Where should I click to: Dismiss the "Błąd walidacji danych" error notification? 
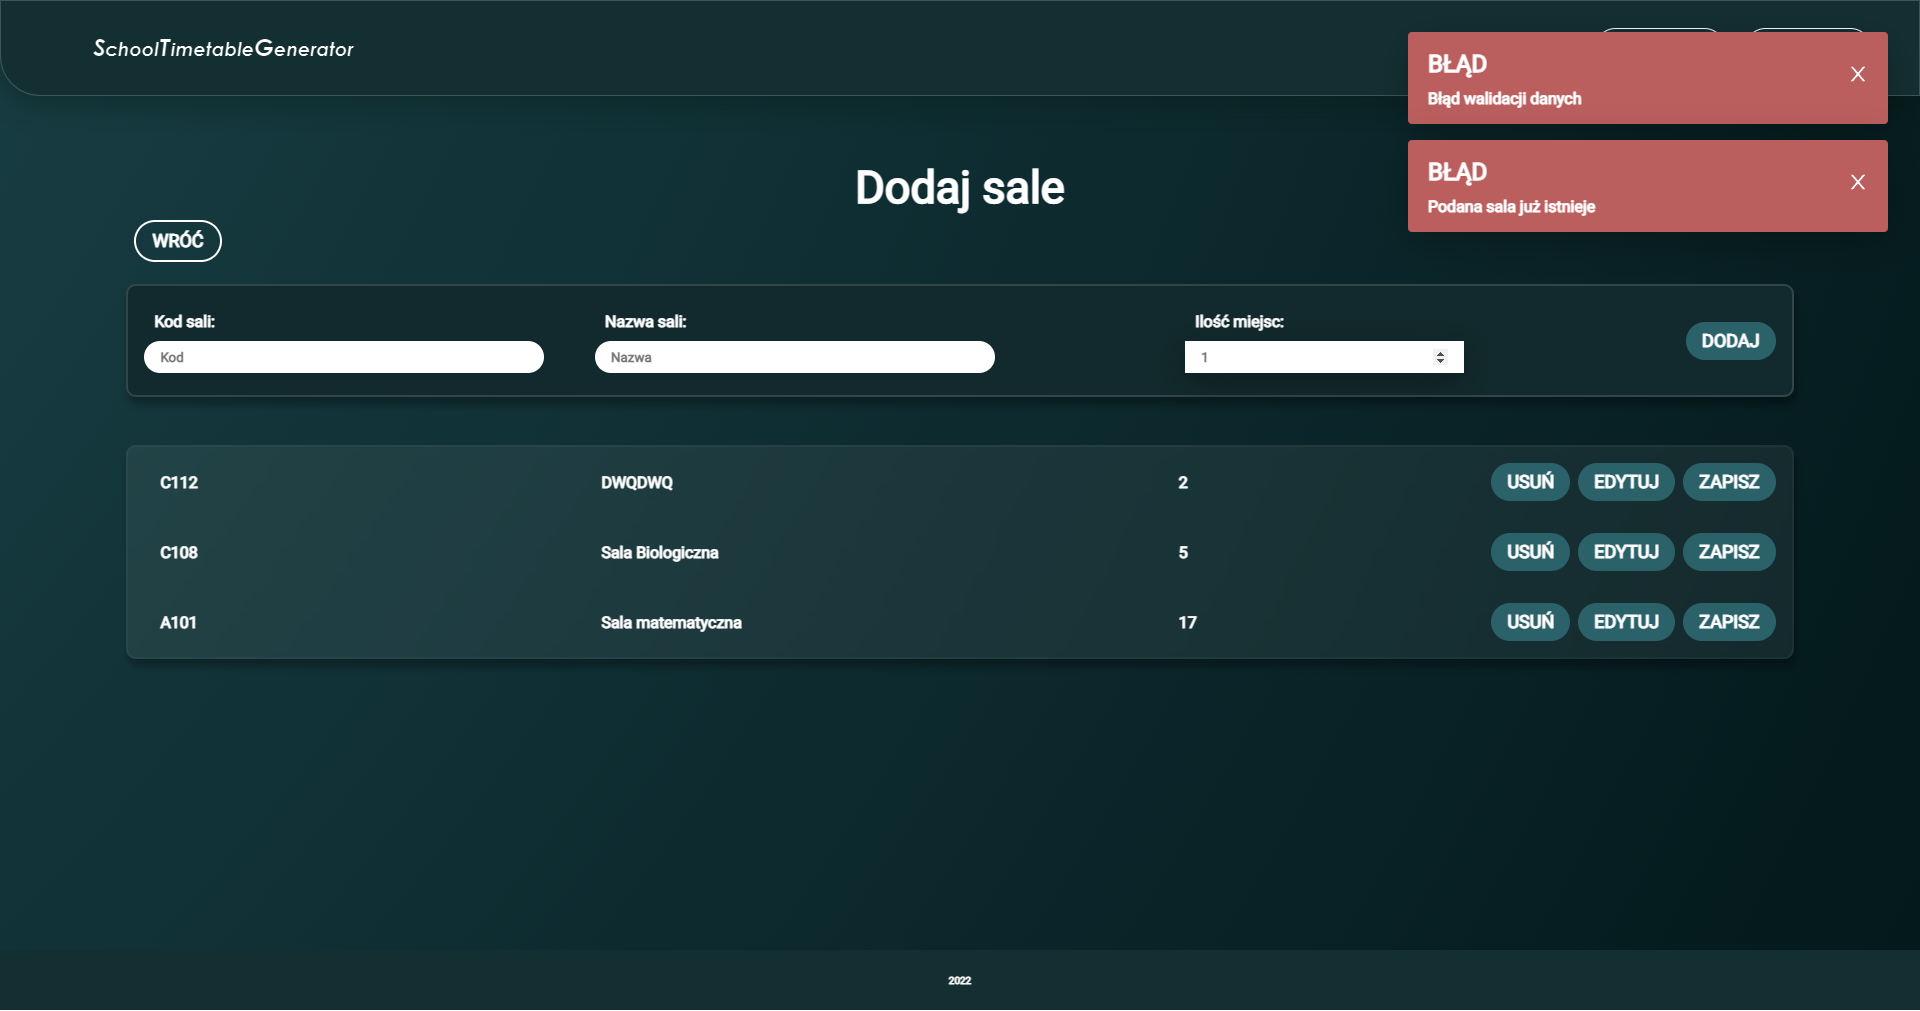[1858, 74]
